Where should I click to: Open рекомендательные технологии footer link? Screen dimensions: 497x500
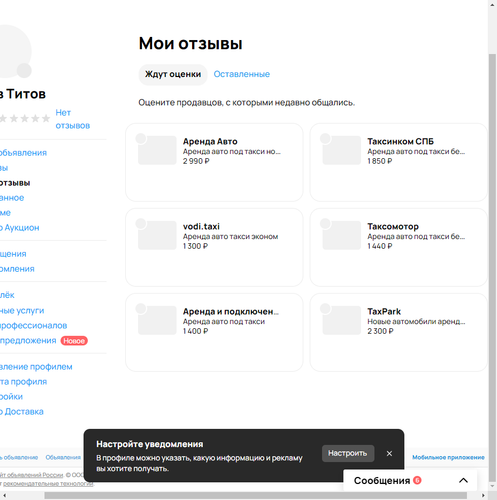tap(48, 483)
